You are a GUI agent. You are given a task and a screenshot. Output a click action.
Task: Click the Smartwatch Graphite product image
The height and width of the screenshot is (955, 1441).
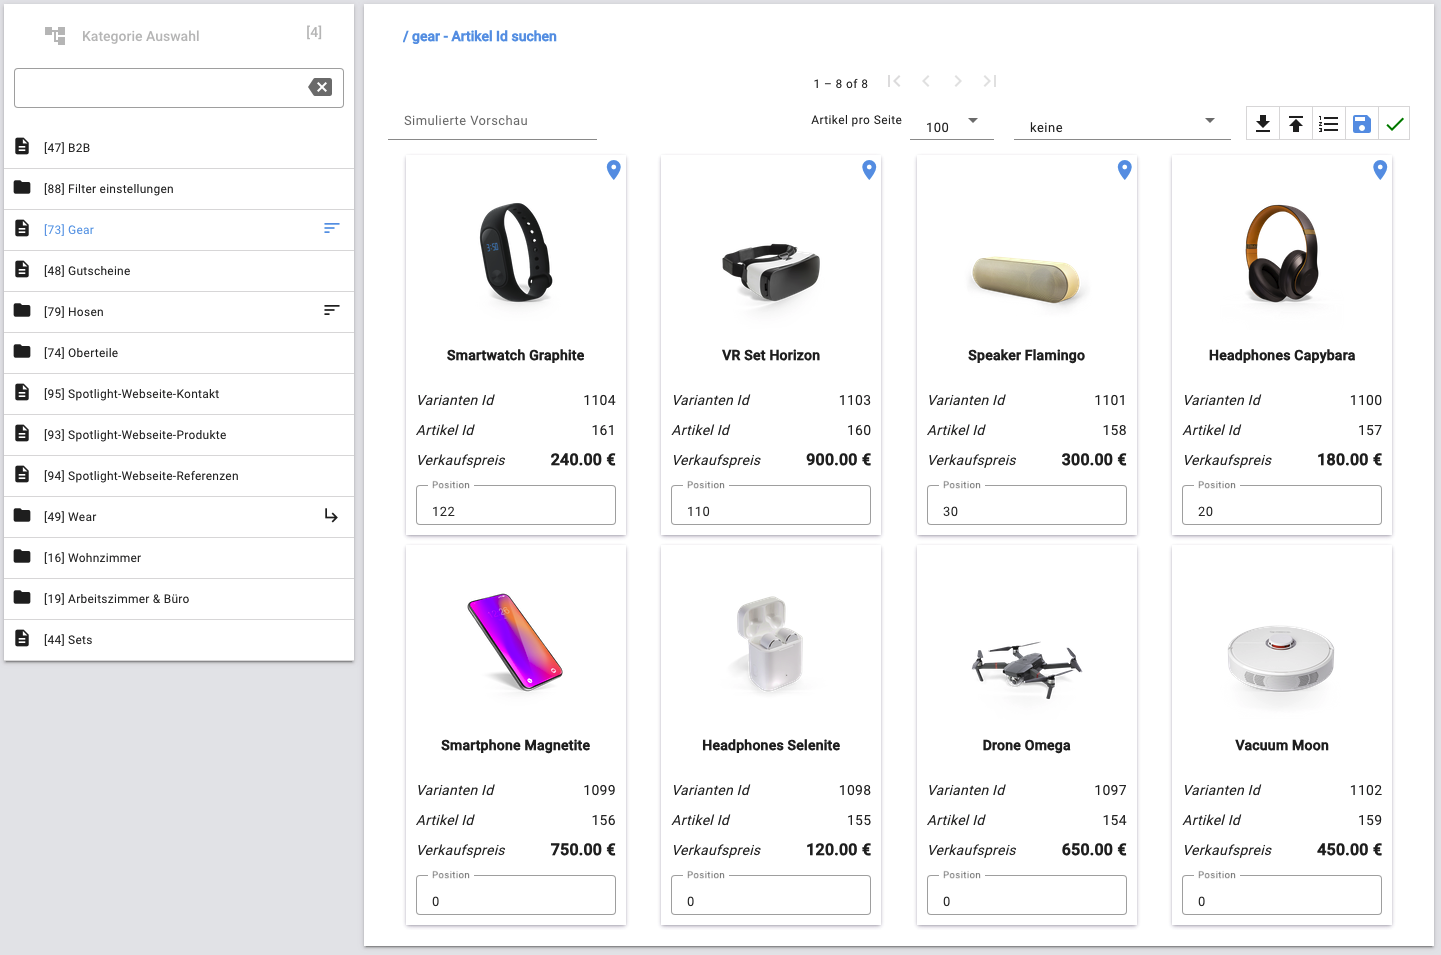[515, 253]
